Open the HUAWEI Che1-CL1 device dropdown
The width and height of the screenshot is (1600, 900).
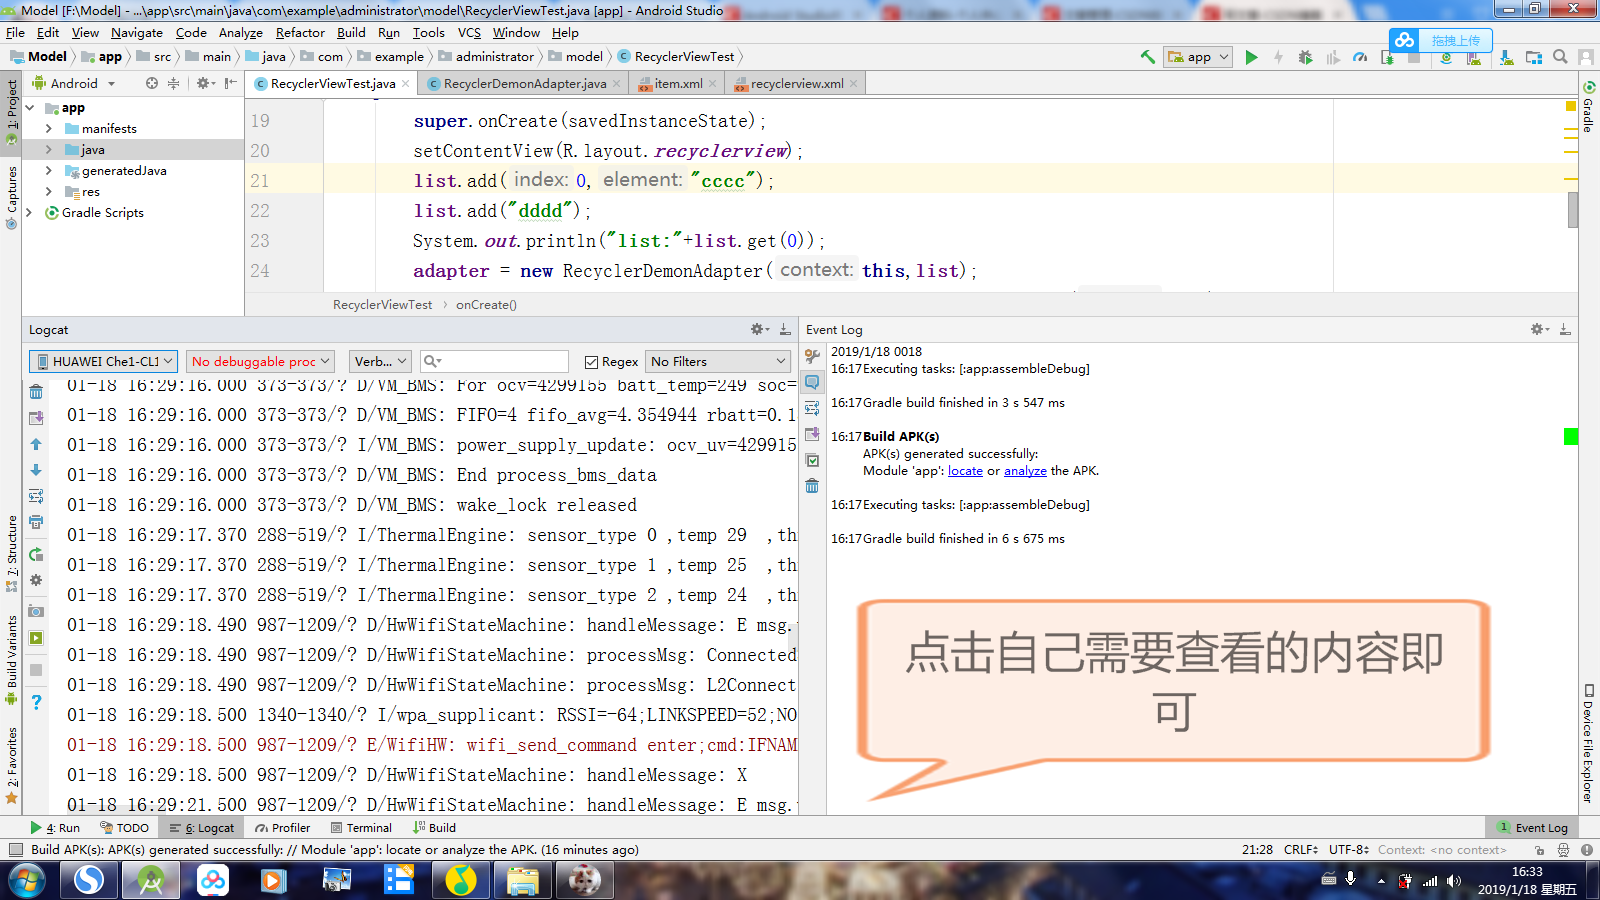coord(102,361)
